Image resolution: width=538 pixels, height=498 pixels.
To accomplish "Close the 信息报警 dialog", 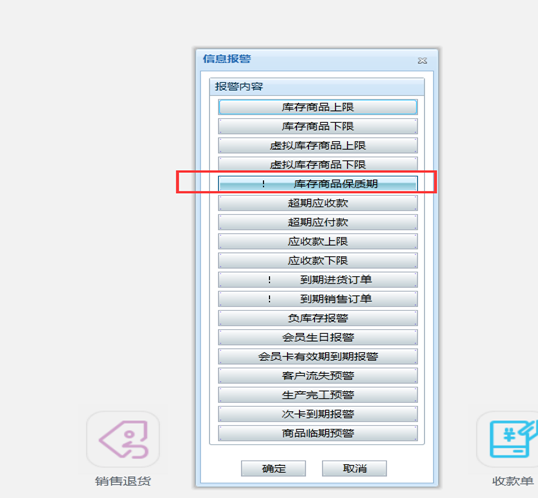I will (x=422, y=61).
